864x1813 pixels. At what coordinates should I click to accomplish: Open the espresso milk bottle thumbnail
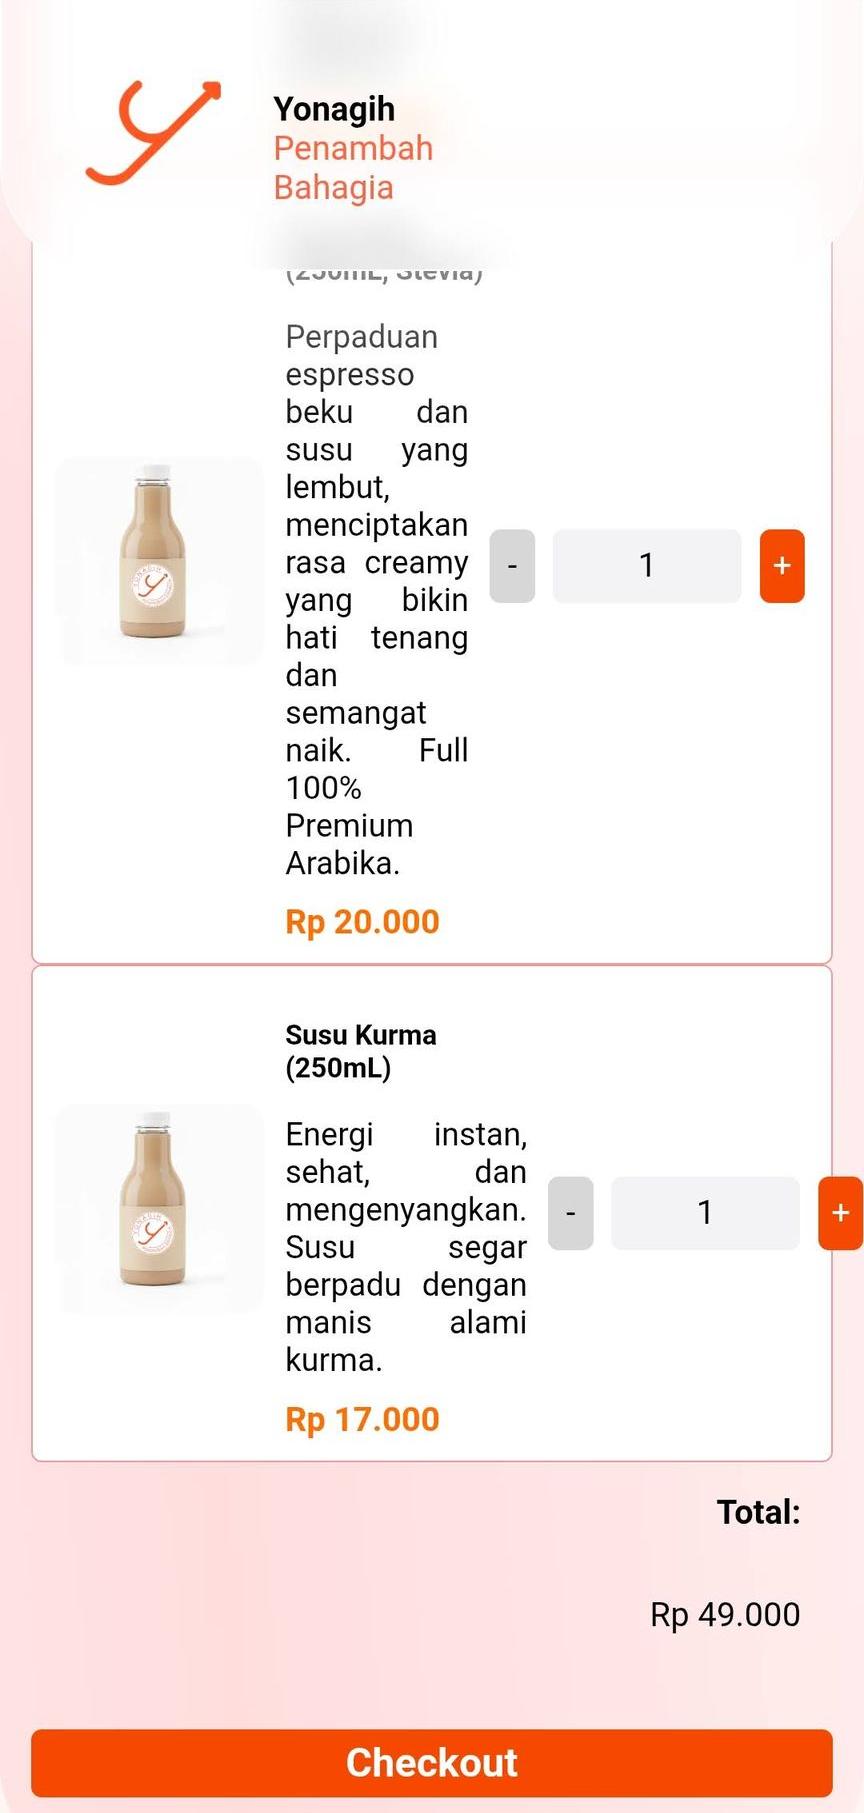[x=158, y=561]
